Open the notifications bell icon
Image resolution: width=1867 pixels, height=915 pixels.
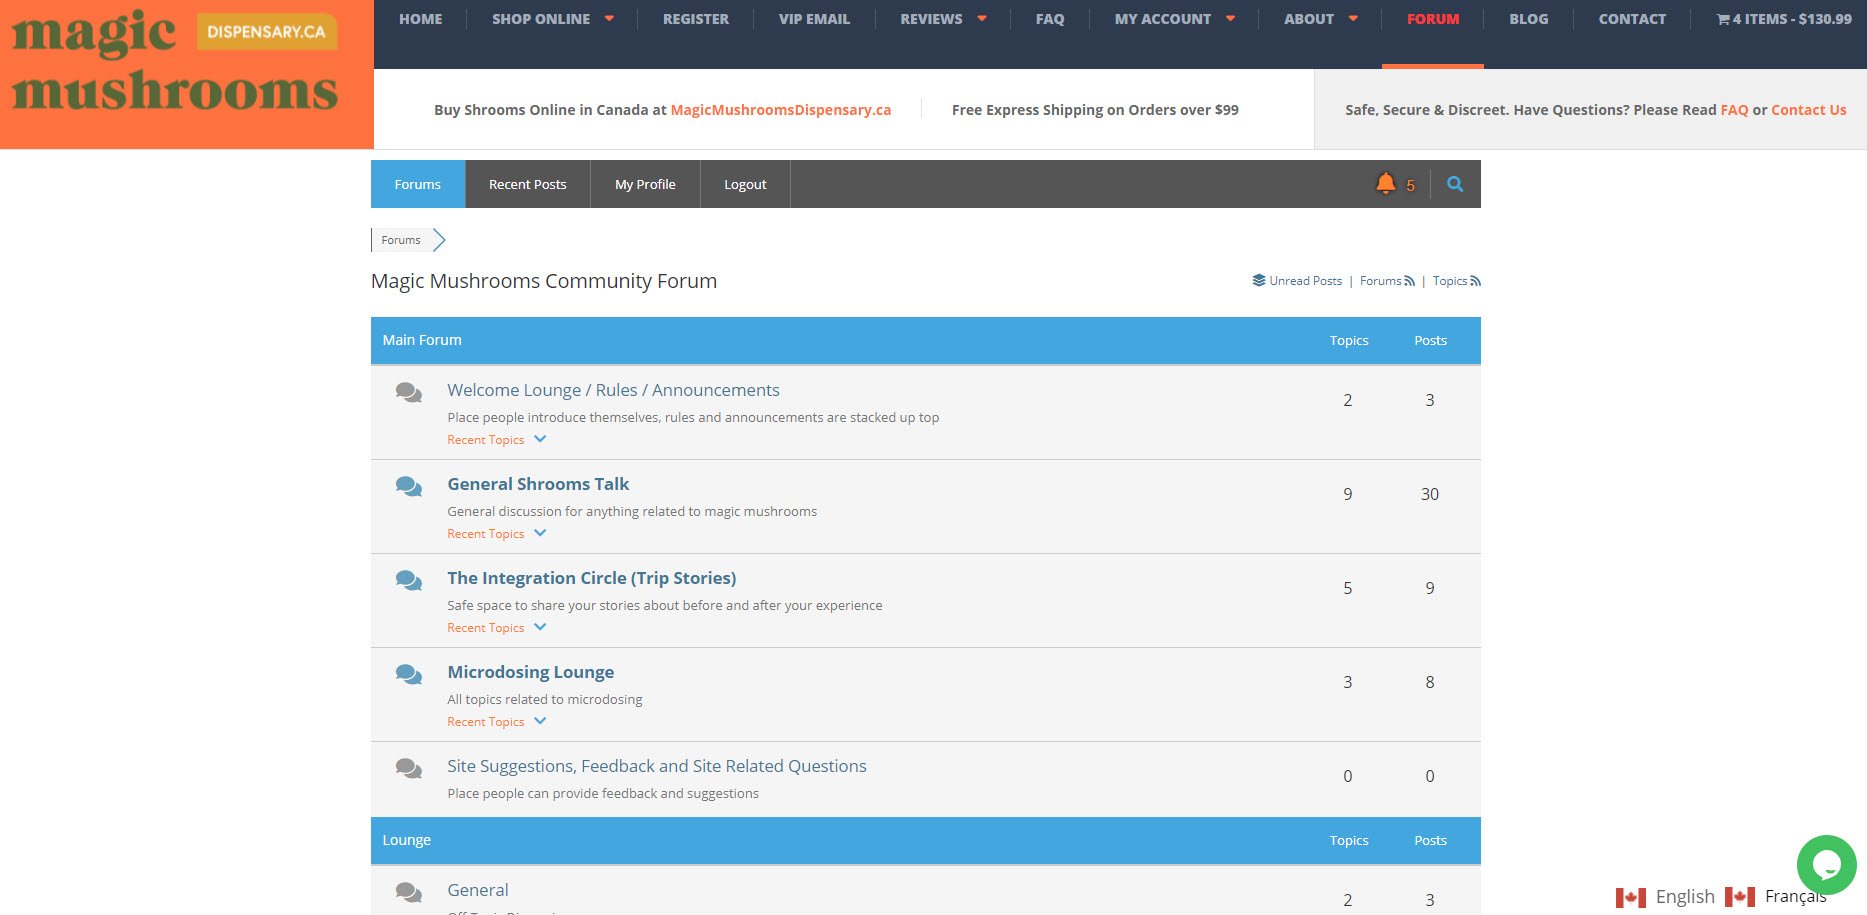coord(1385,183)
